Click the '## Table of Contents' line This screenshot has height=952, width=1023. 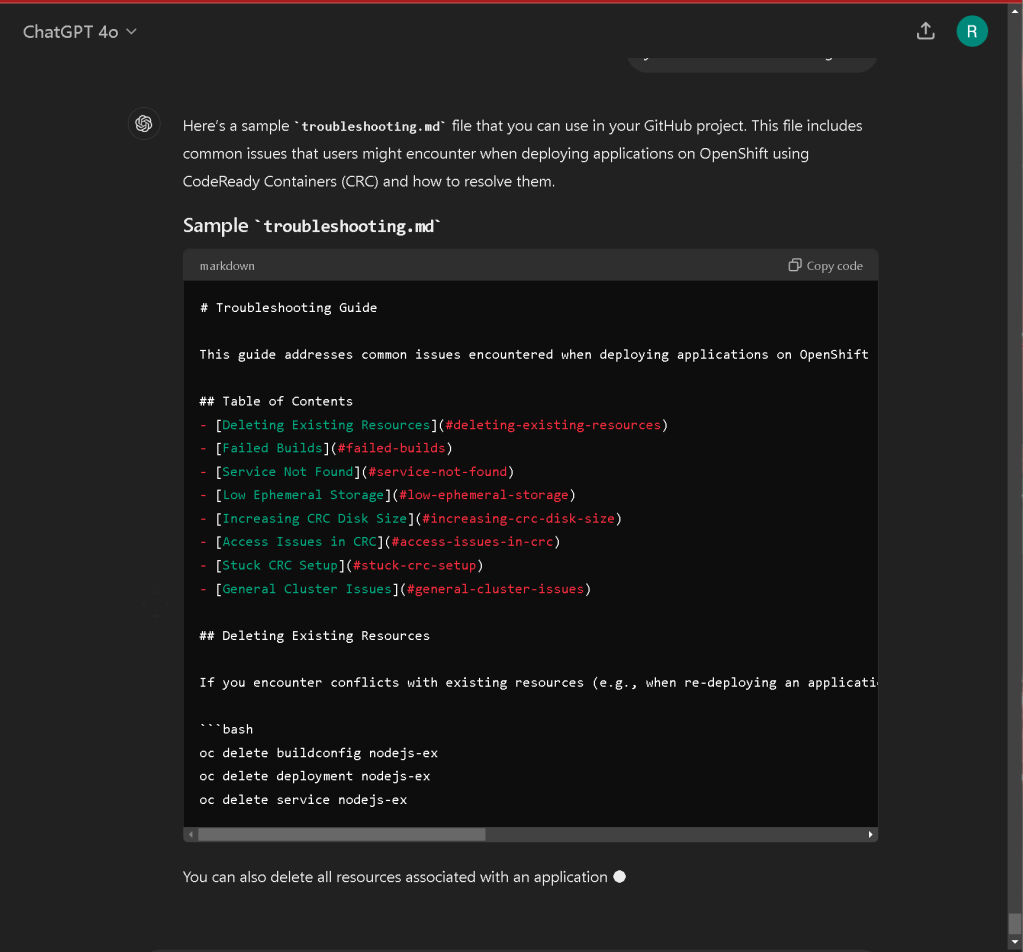(x=276, y=401)
